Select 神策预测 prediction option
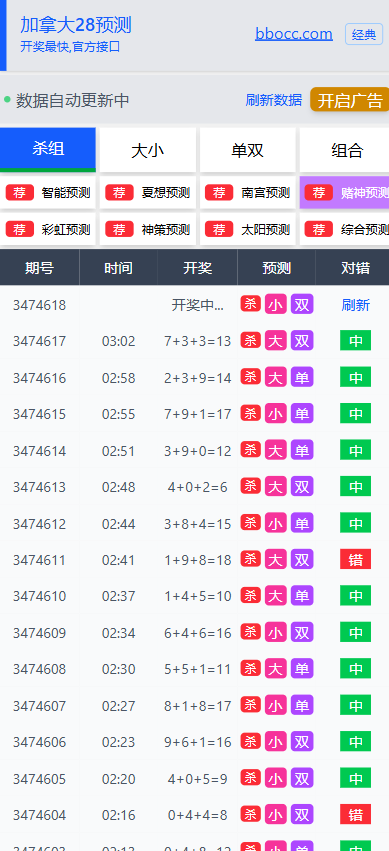This screenshot has height=851, width=389. click(x=148, y=229)
